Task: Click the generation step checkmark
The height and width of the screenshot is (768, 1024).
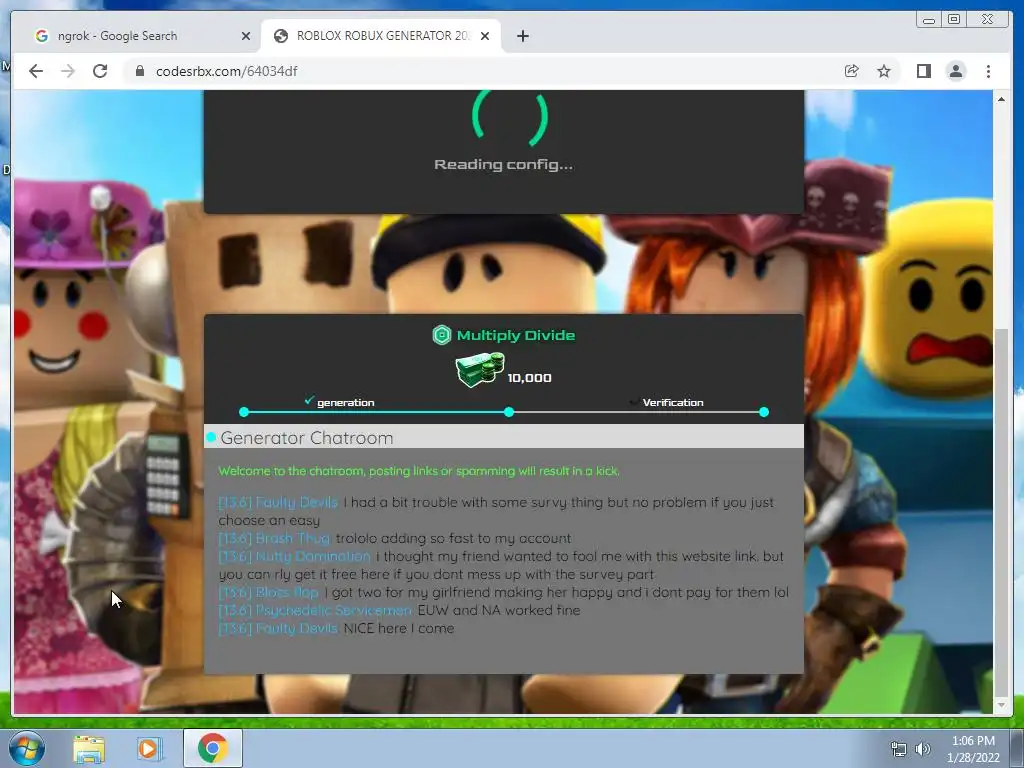Action: pyautogui.click(x=309, y=400)
